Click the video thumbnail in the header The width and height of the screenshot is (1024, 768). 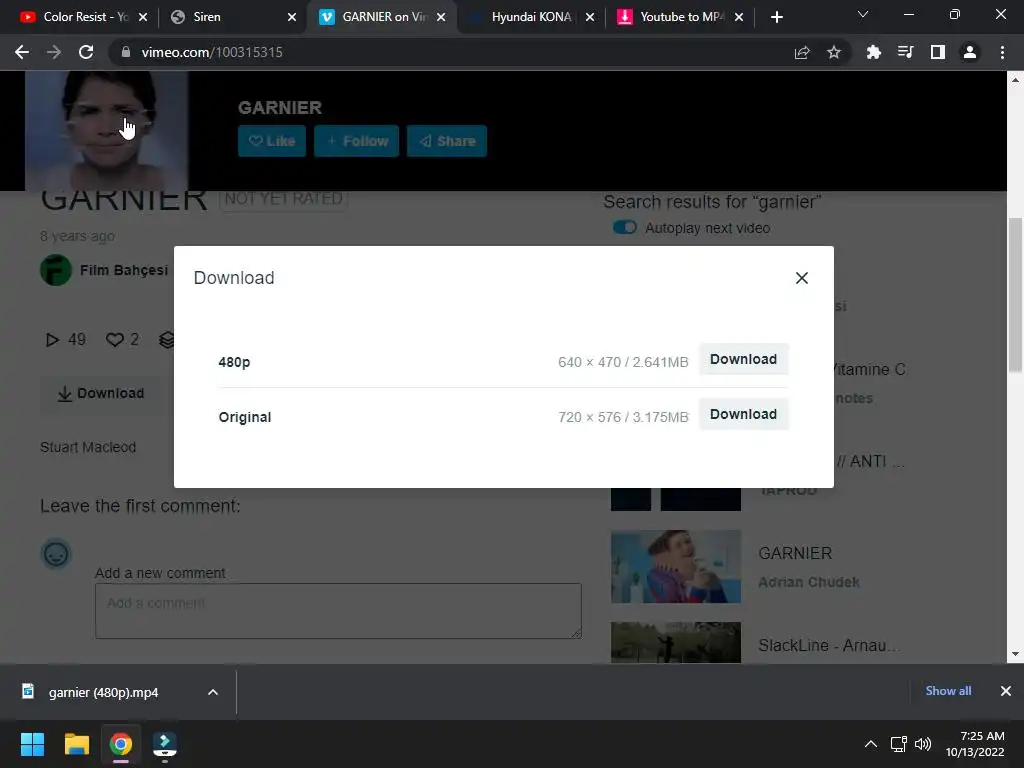pos(106,131)
